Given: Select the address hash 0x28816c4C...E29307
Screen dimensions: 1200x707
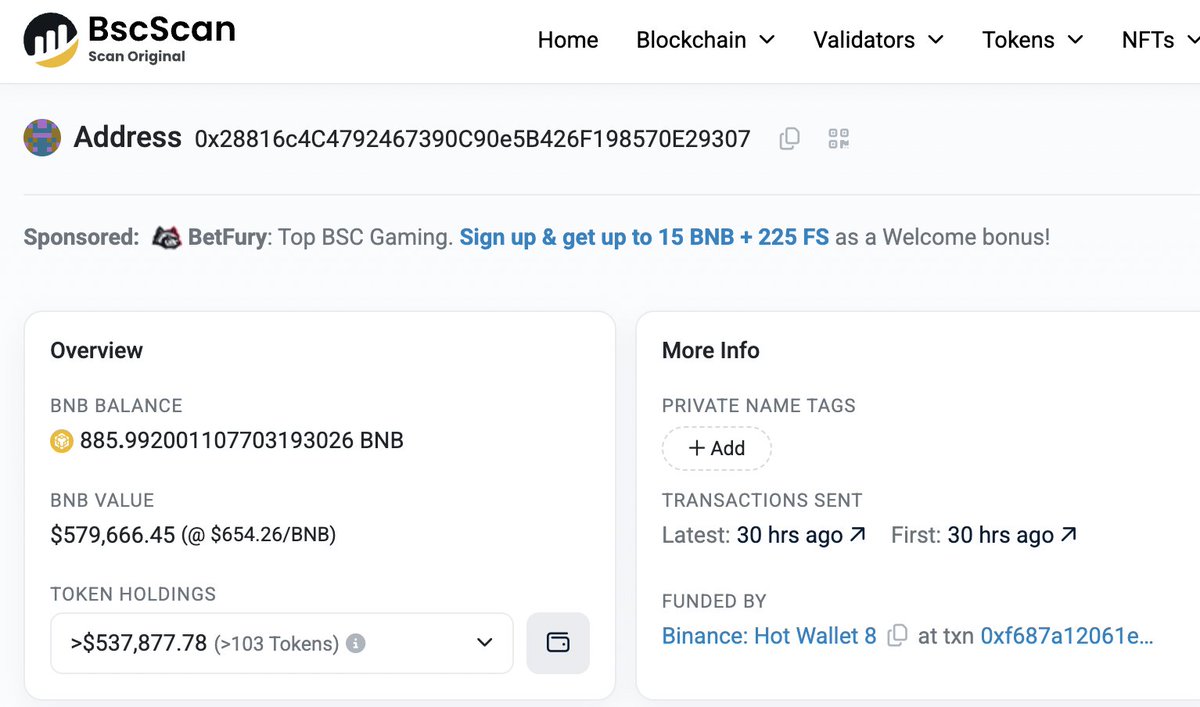Looking at the screenshot, I should (x=472, y=139).
